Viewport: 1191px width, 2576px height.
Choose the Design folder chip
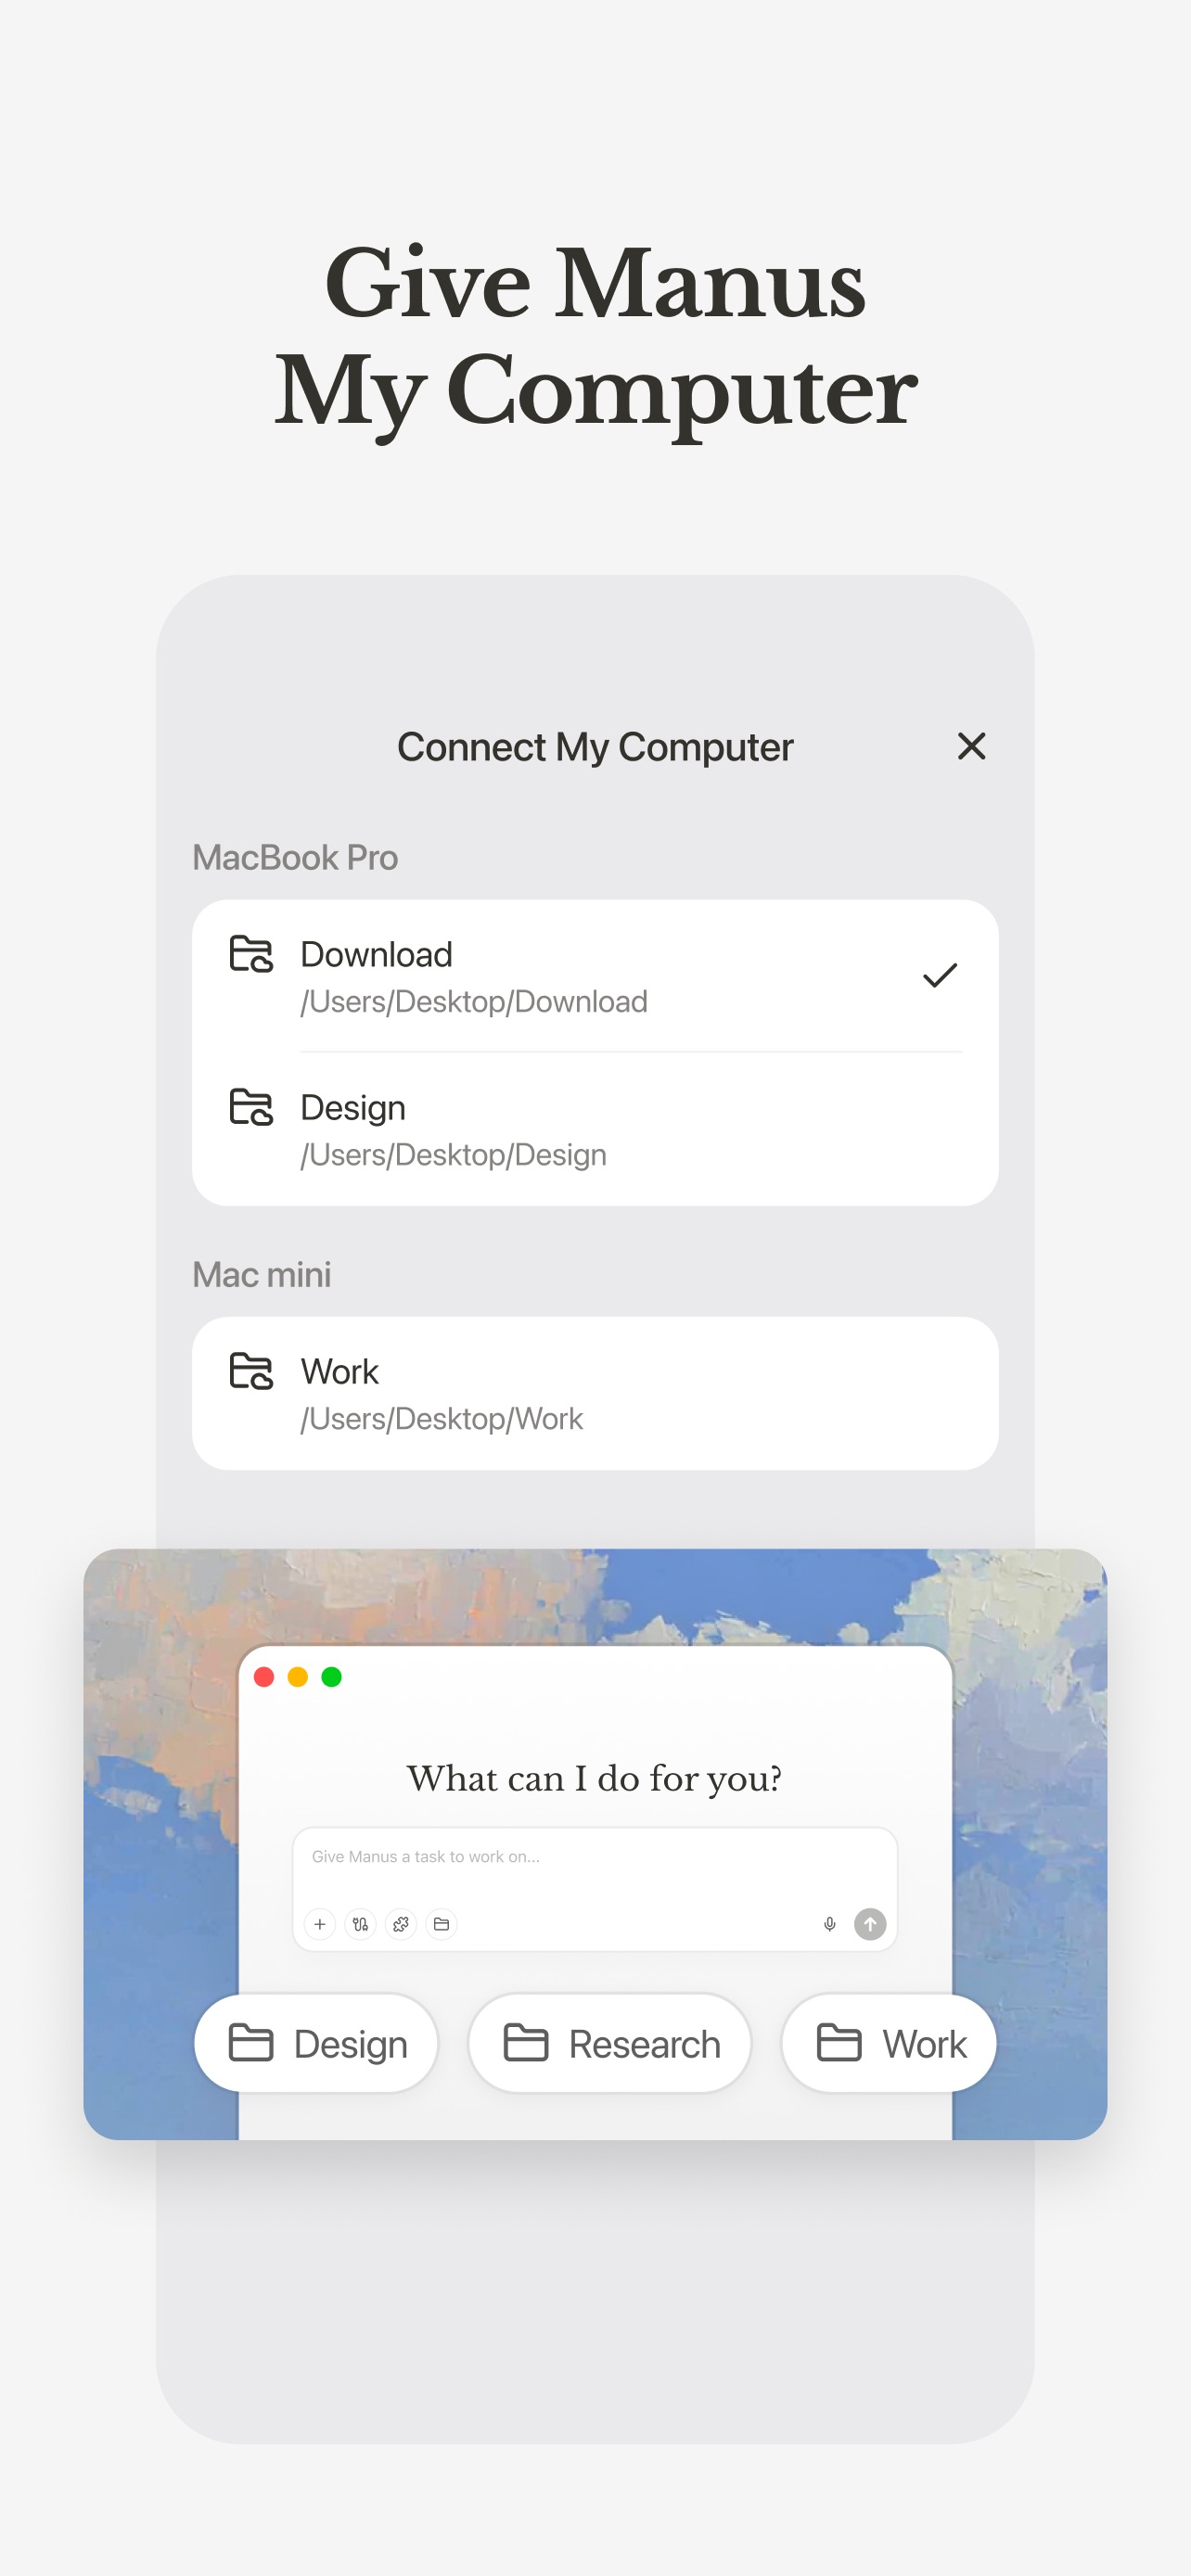tap(316, 2043)
